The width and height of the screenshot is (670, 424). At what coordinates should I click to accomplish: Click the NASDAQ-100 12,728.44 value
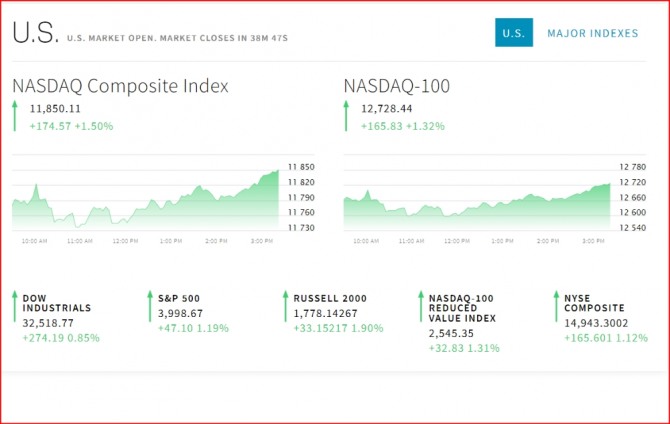387,108
